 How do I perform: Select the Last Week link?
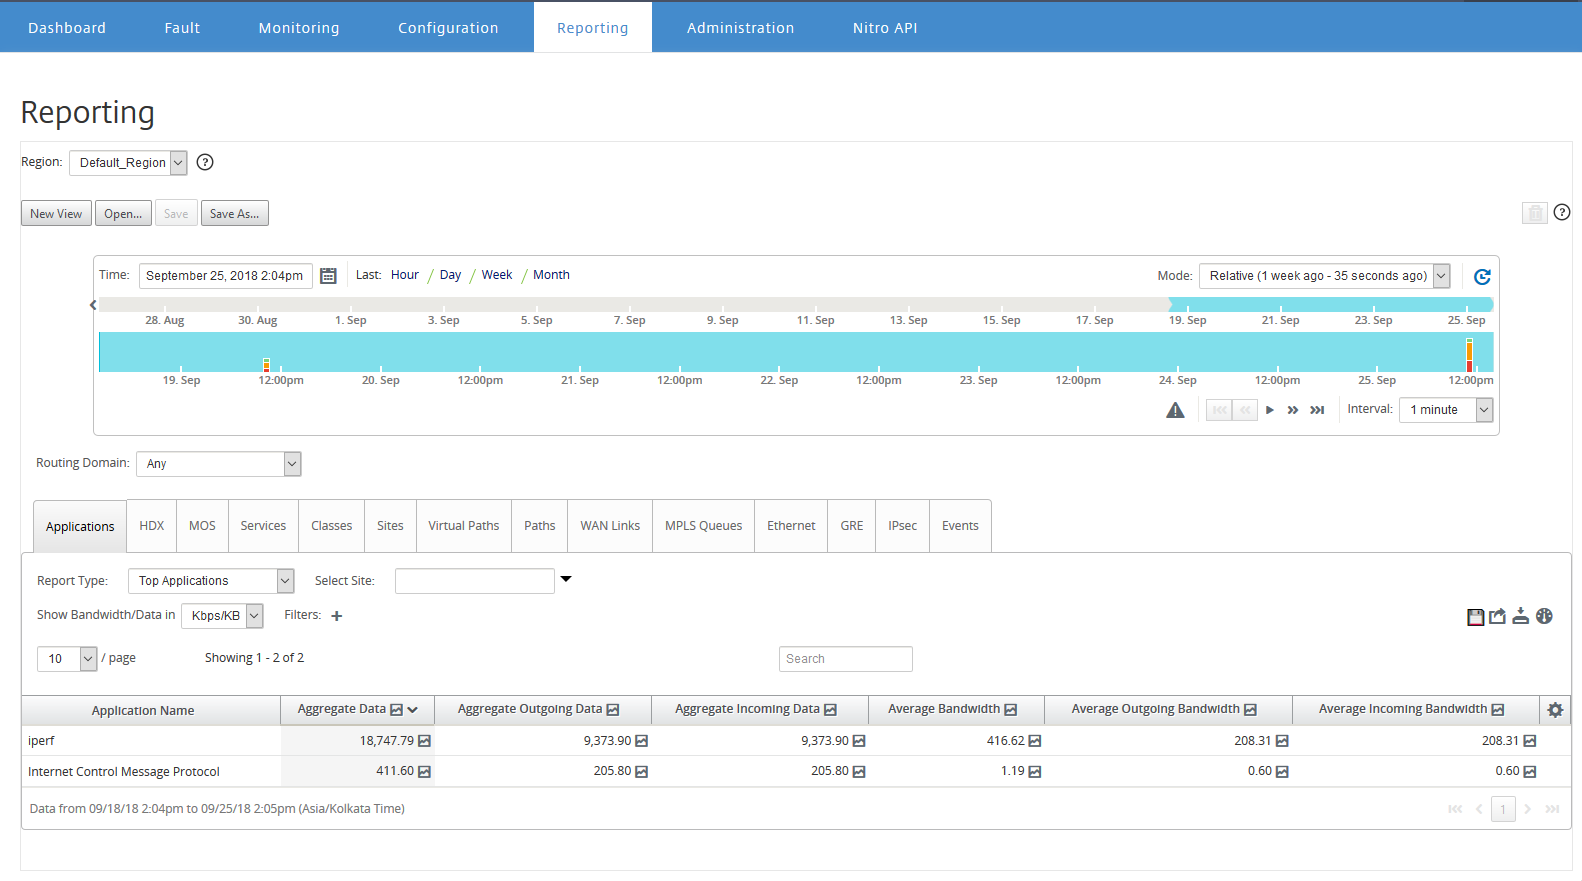coord(497,275)
